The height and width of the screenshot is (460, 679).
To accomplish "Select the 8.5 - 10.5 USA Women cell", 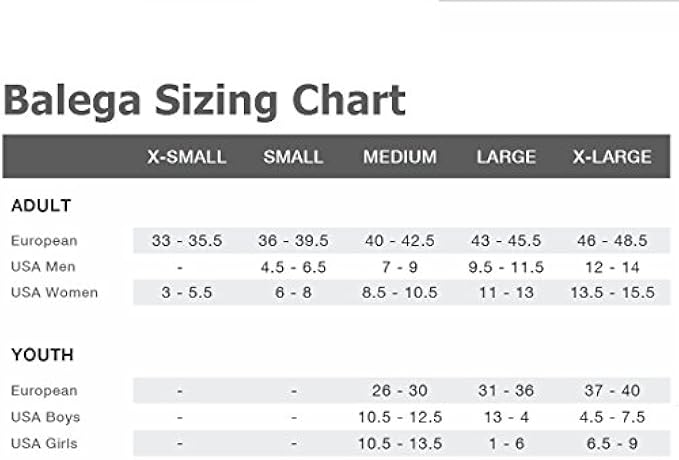I will (399, 293).
